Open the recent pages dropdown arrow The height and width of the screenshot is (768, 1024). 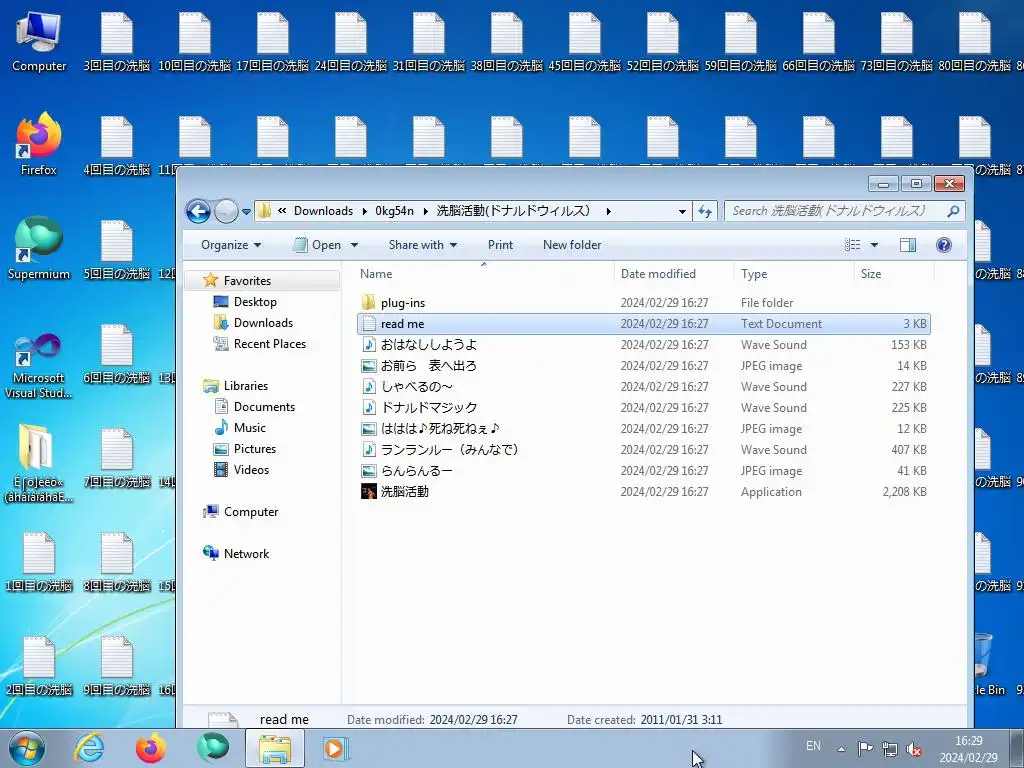click(x=246, y=212)
